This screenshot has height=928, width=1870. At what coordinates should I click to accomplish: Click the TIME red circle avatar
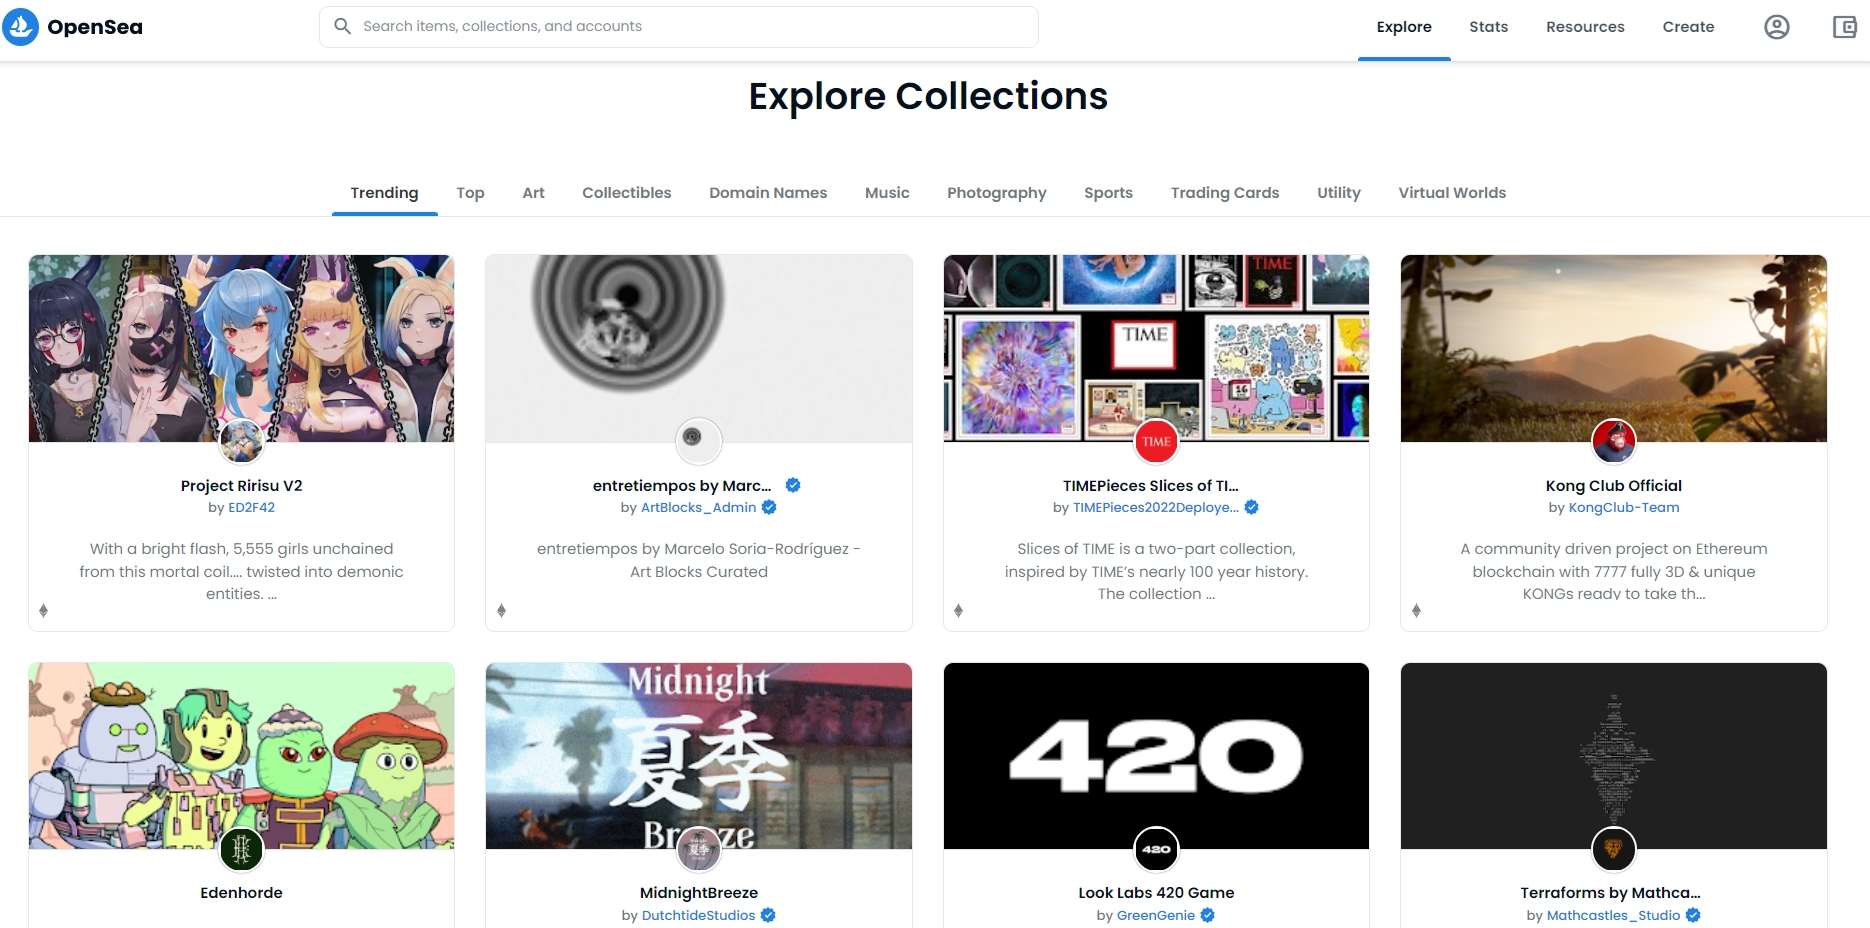pyautogui.click(x=1156, y=441)
